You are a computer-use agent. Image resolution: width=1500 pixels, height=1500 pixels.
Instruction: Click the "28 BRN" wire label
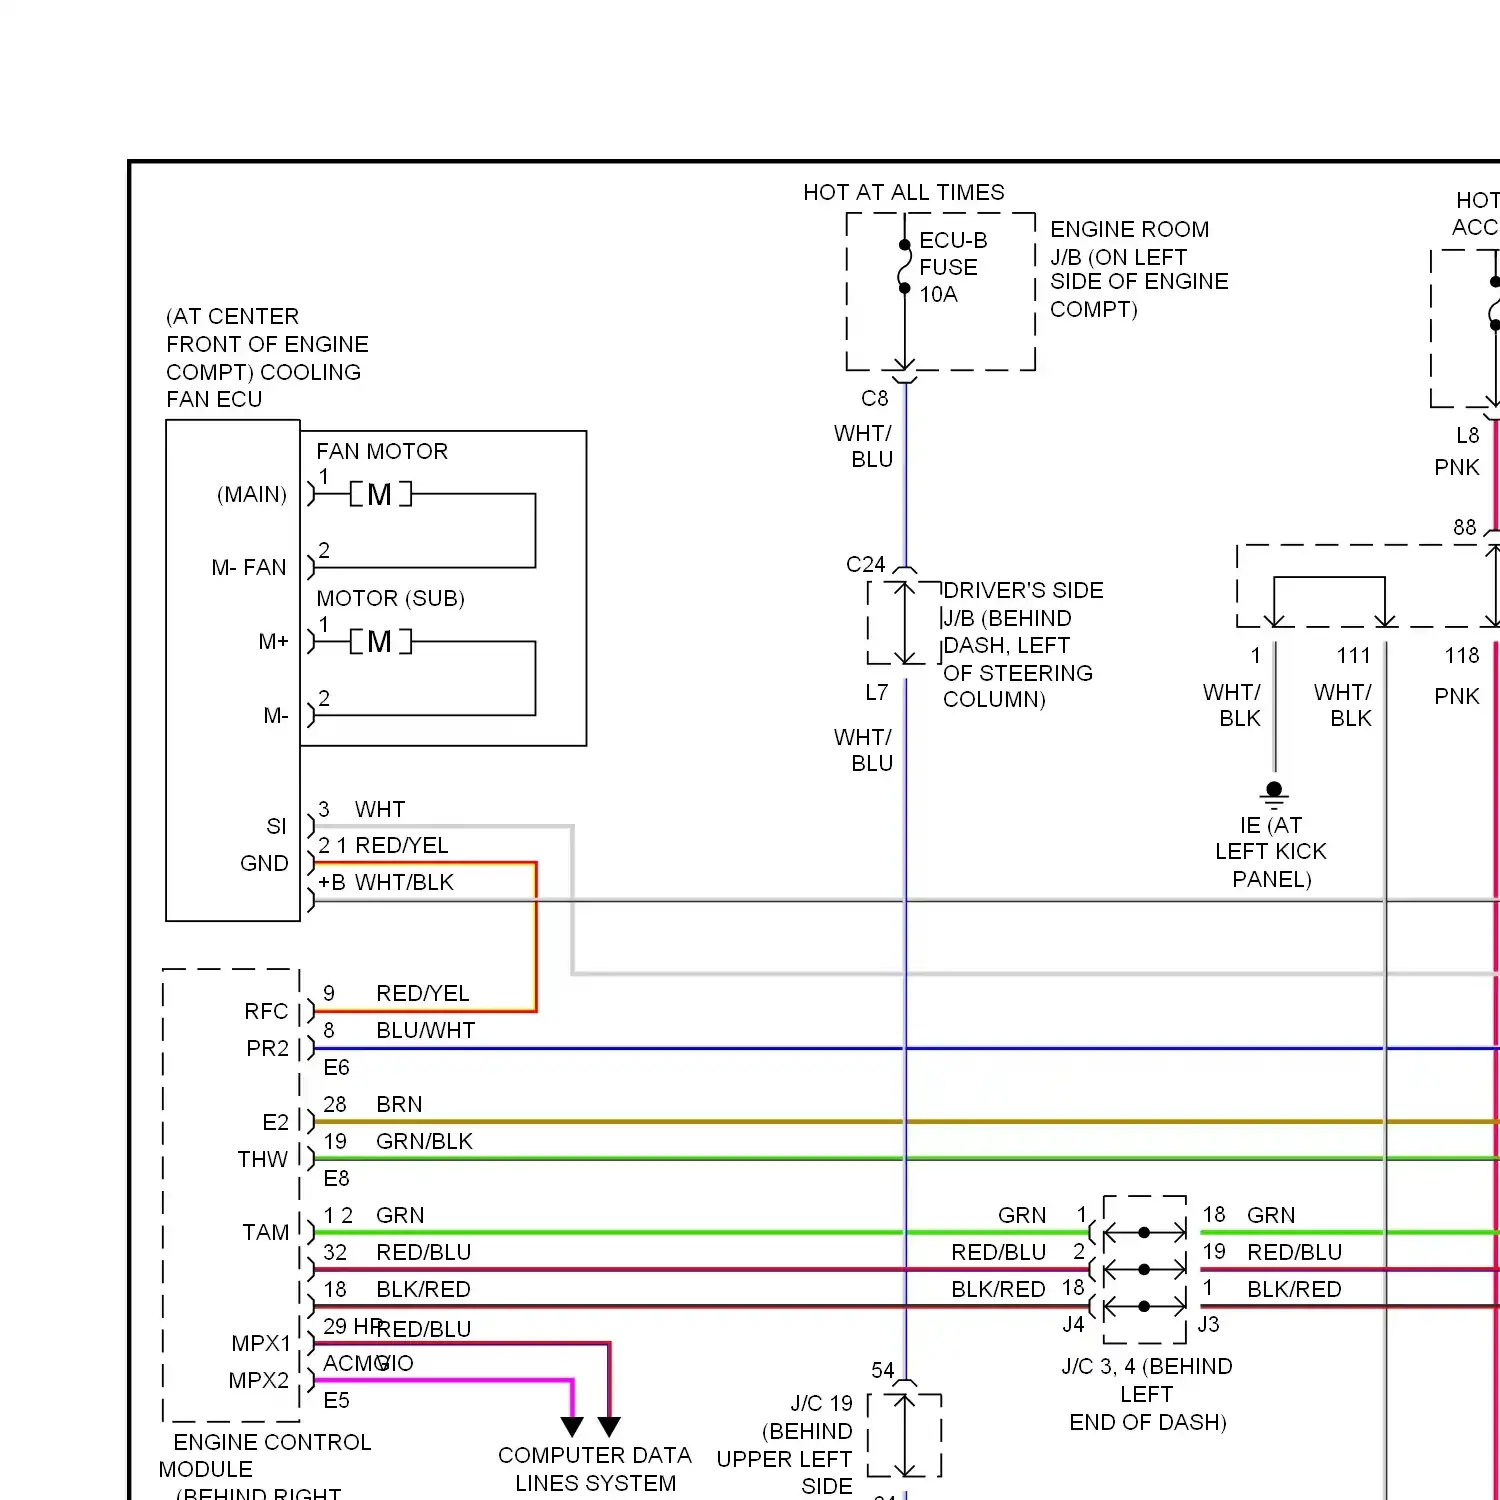(x=373, y=1104)
